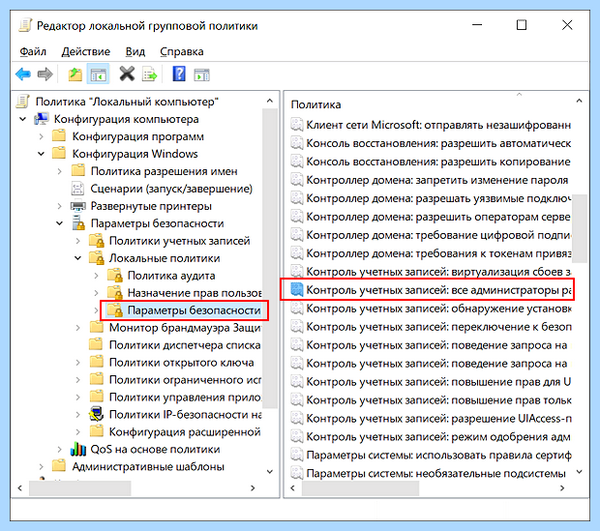This screenshot has height=531, width=600.
Task: Click the Delete X toolbar icon
Action: pos(127,74)
